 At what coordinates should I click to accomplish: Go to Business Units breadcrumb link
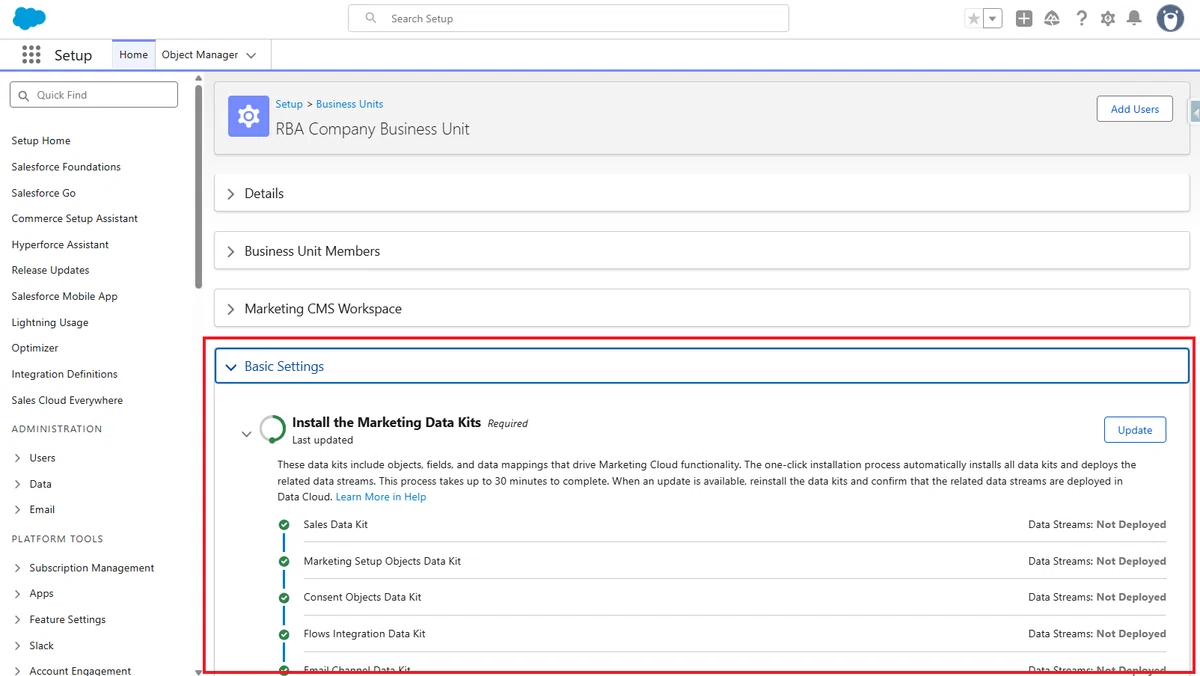350,104
